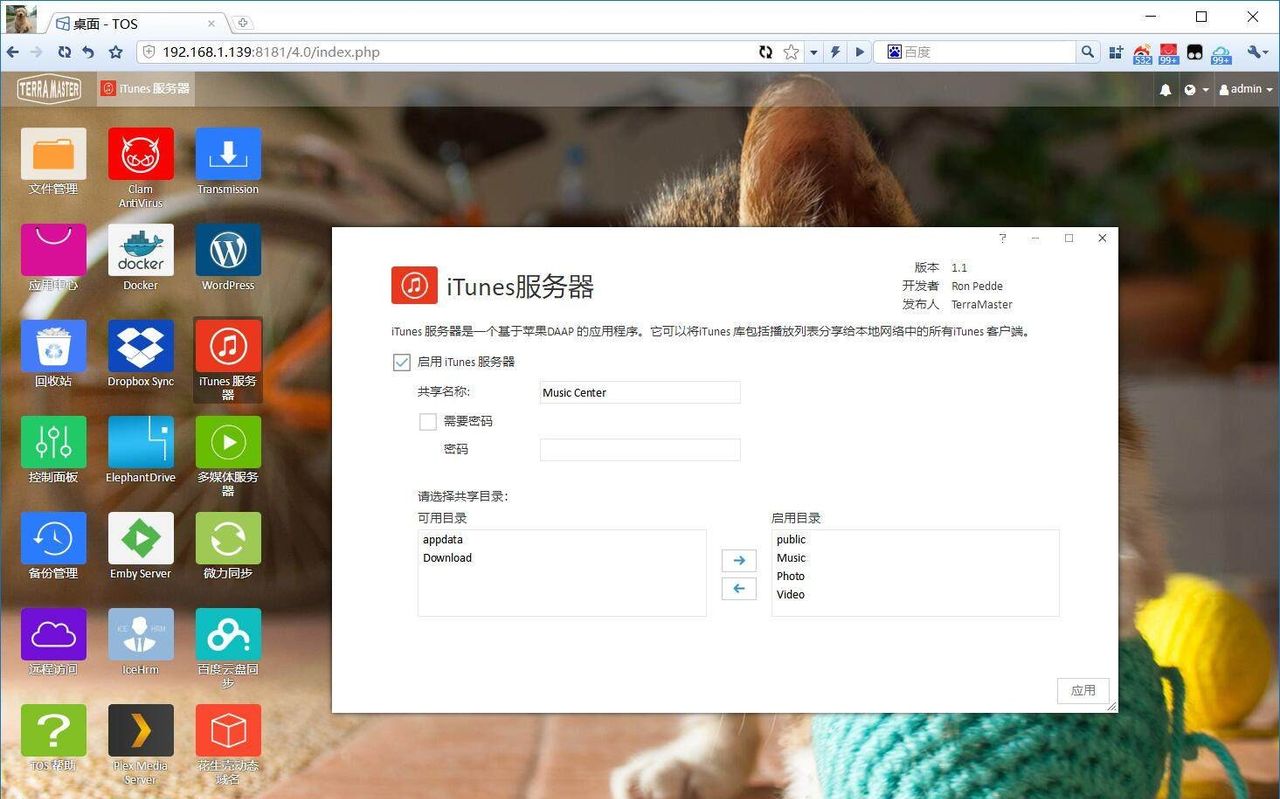Image resolution: width=1280 pixels, height=799 pixels.
Task: Click the 应用 apply button
Action: pos(1082,690)
